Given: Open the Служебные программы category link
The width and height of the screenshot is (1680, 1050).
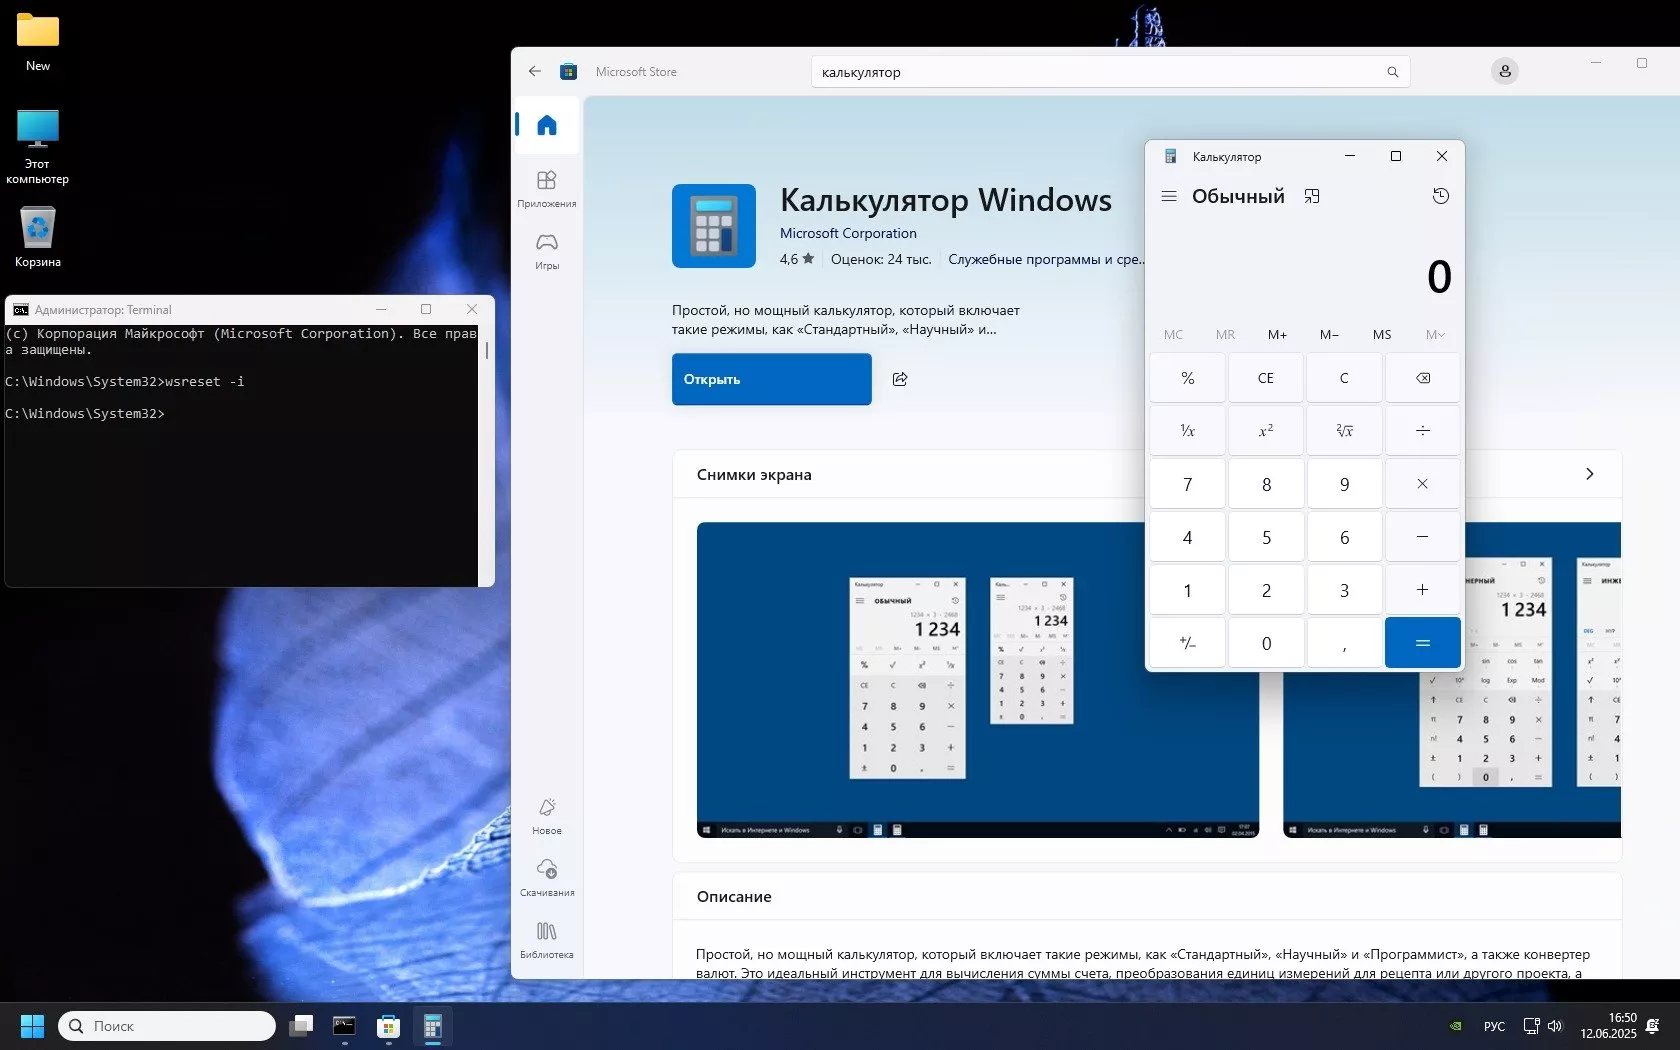Looking at the screenshot, I should 1046,259.
